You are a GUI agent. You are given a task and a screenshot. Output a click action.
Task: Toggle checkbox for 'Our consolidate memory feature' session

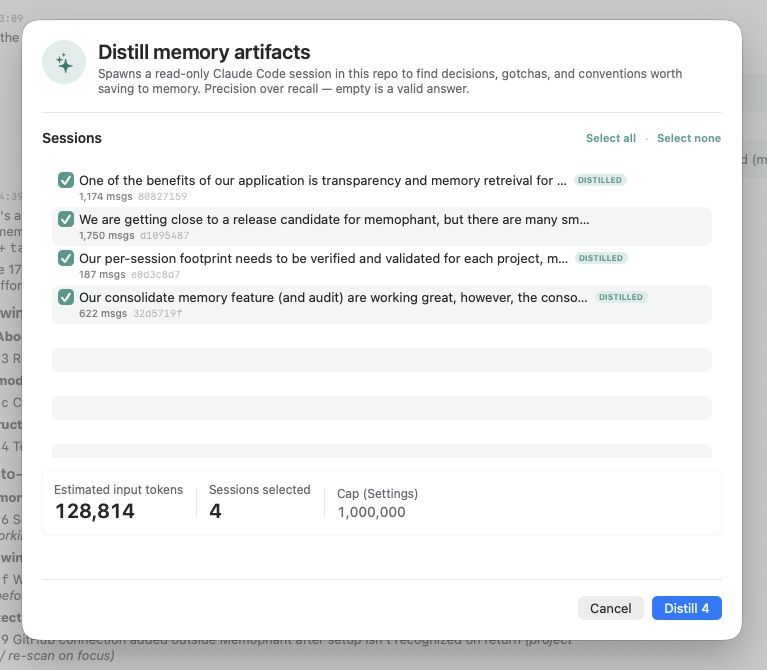[66, 297]
